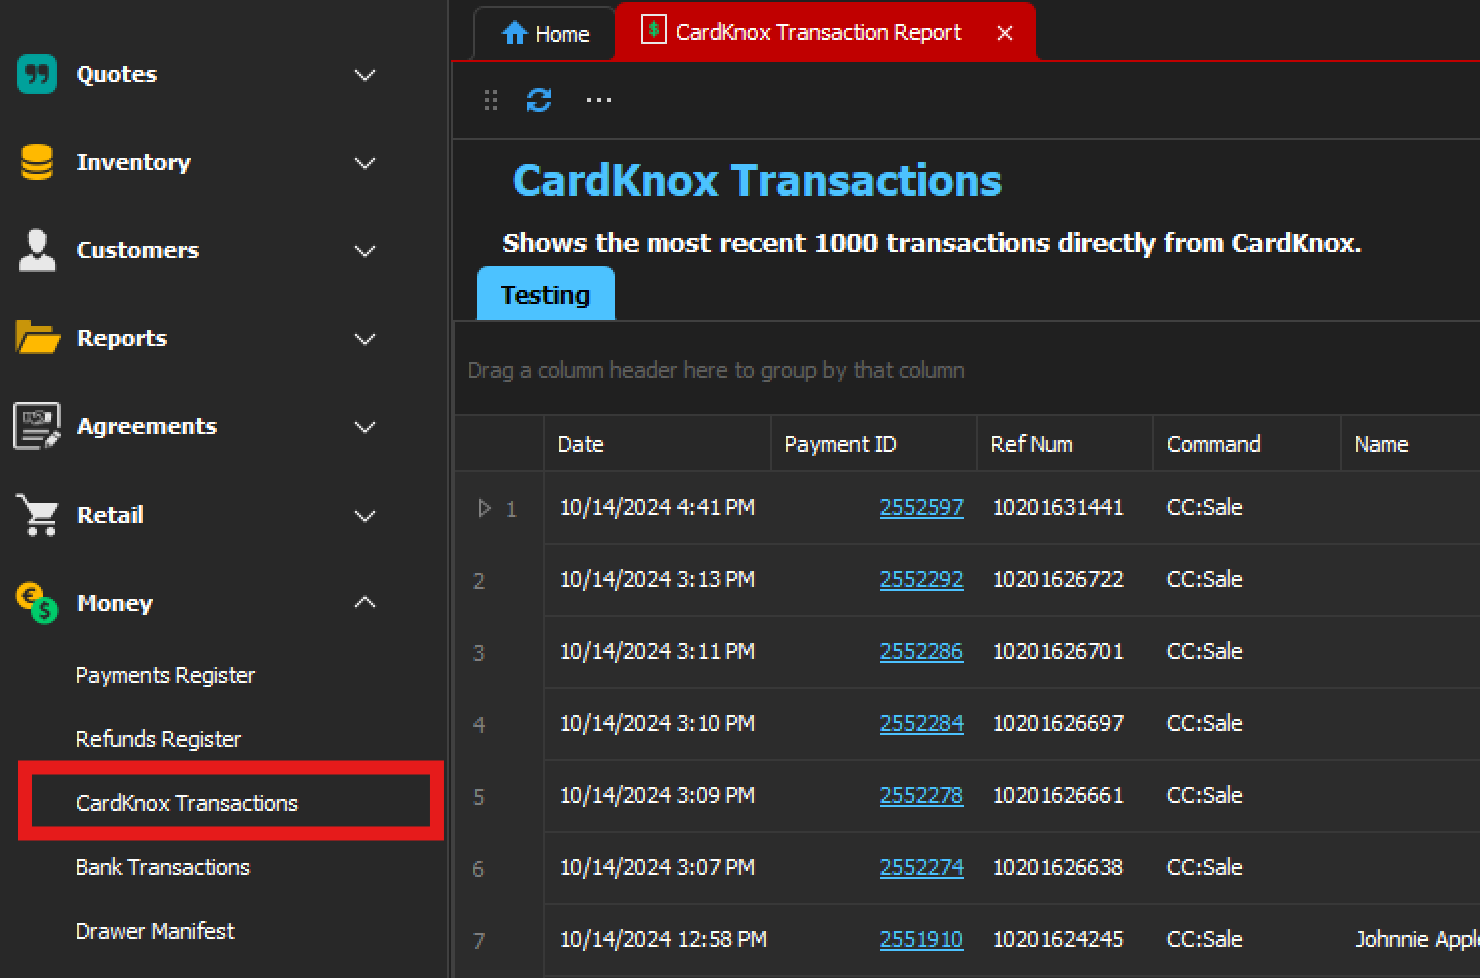Screen dimensions: 1480x978
Task: Select date cell 10/14/2024 3:13 PM
Action: pos(657,580)
